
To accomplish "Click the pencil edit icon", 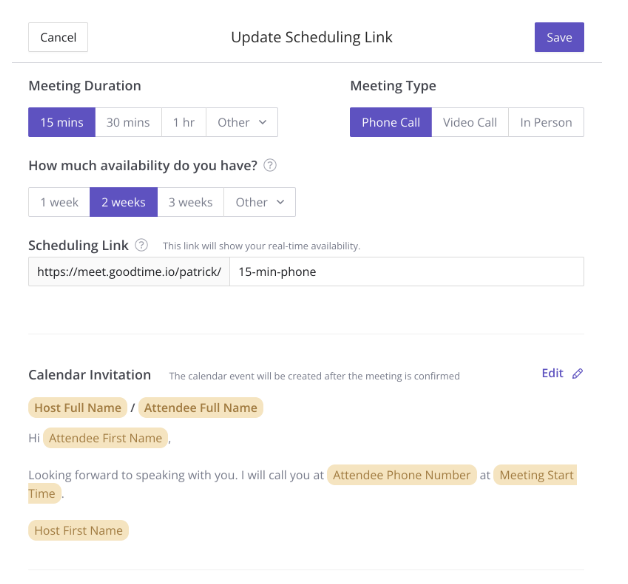I will pos(577,373).
